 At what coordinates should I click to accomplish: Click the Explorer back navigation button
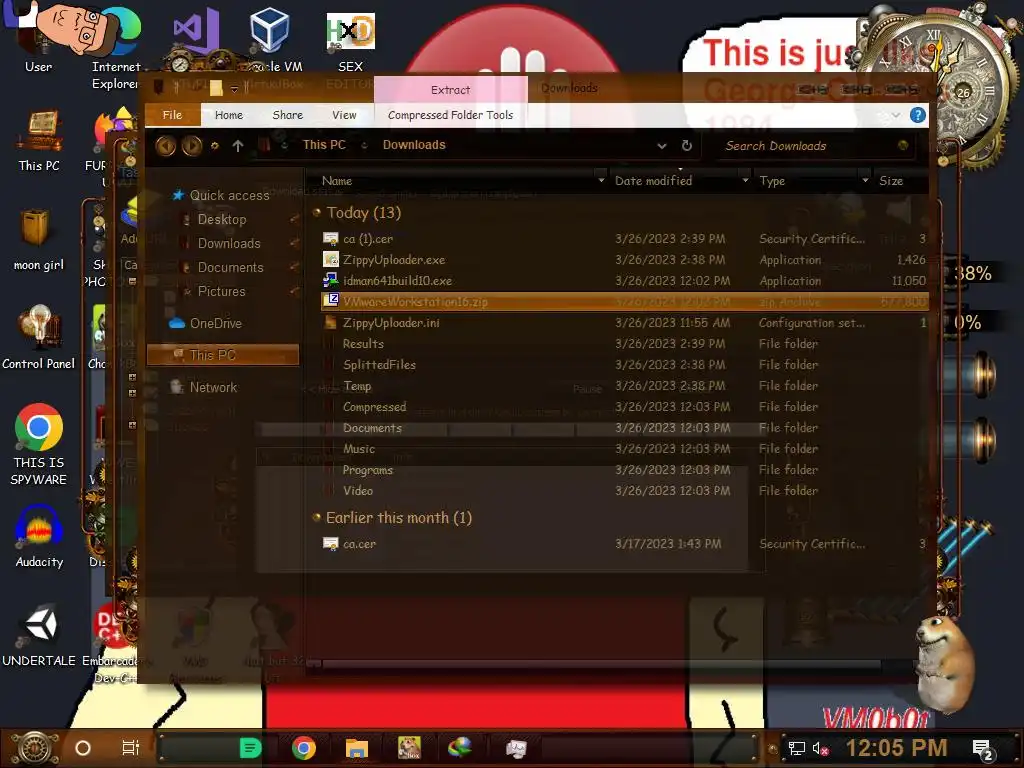click(166, 145)
